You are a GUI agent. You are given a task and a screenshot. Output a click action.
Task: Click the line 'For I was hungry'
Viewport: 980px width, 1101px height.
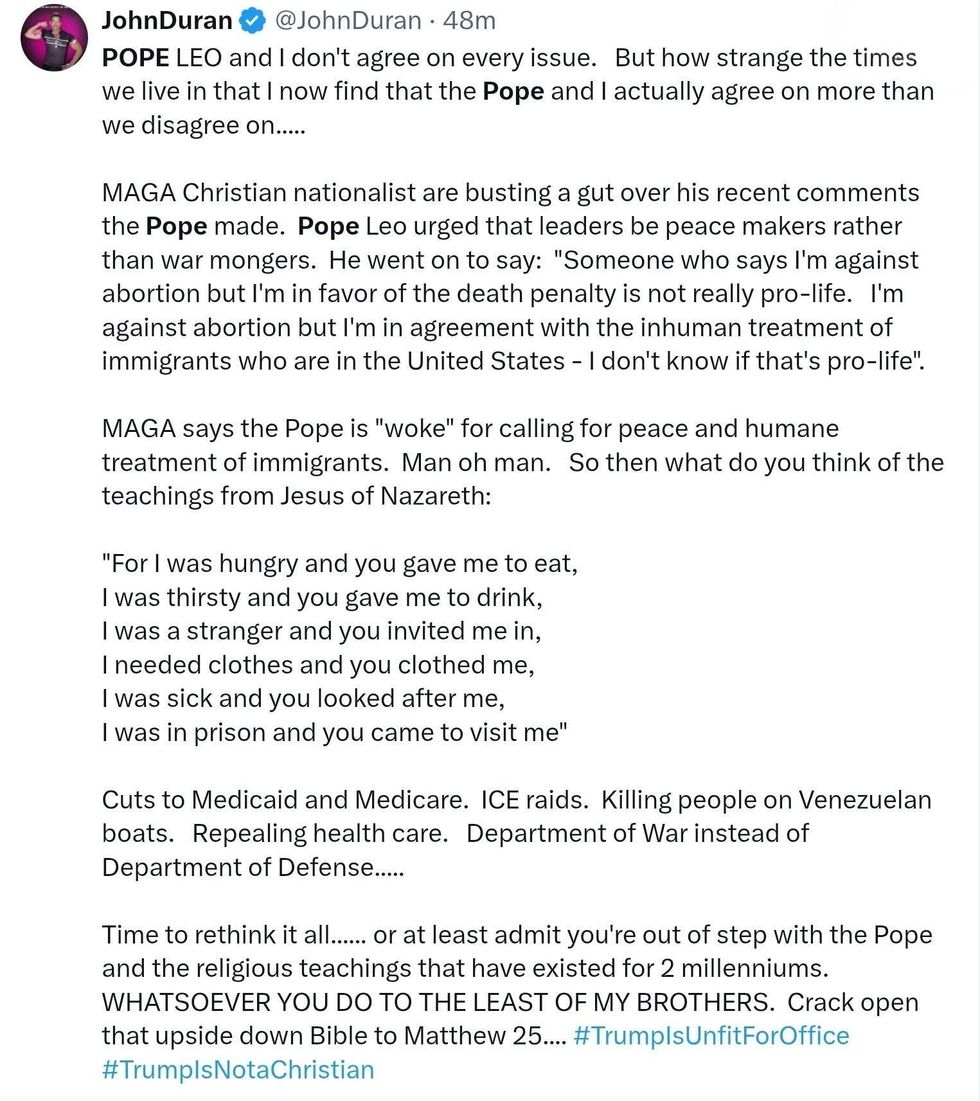[340, 563]
